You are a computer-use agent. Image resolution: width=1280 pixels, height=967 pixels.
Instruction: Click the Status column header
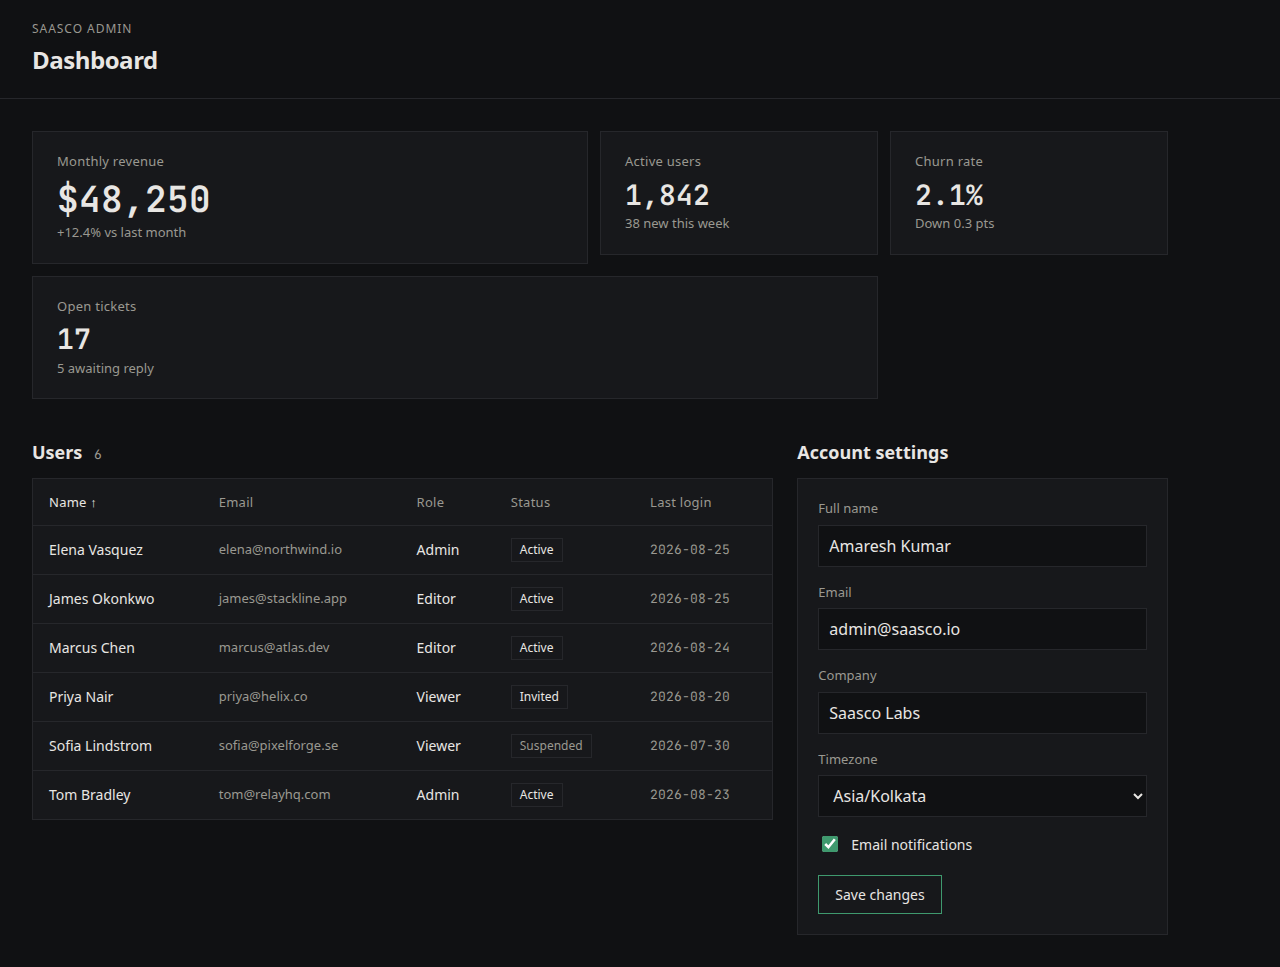tap(530, 502)
